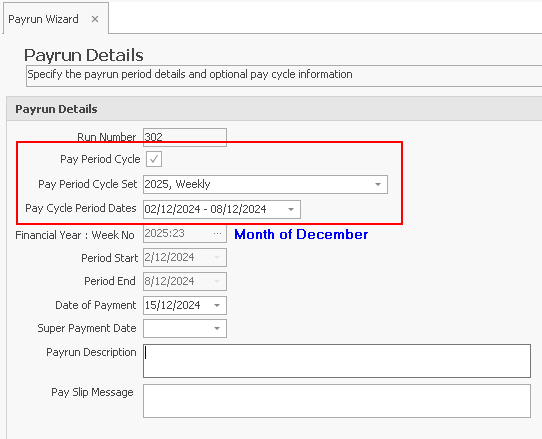Select the Payrun Details section header
The width and height of the screenshot is (542, 439).
click(56, 109)
